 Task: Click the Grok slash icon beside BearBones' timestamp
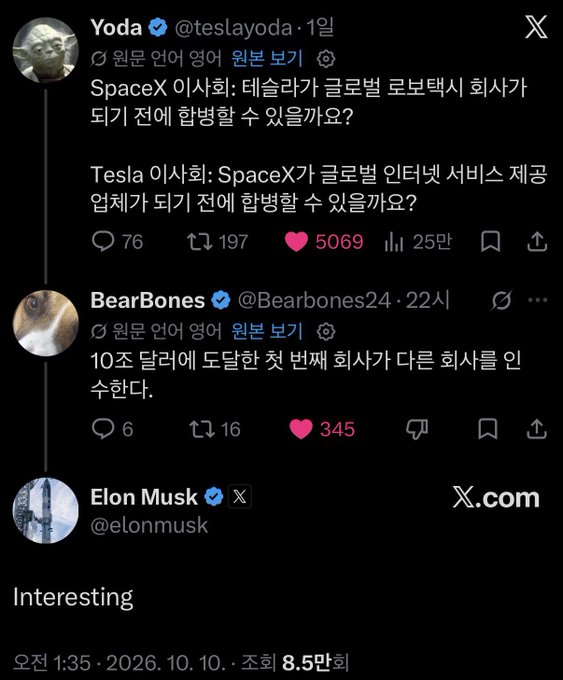pyautogui.click(x=502, y=300)
